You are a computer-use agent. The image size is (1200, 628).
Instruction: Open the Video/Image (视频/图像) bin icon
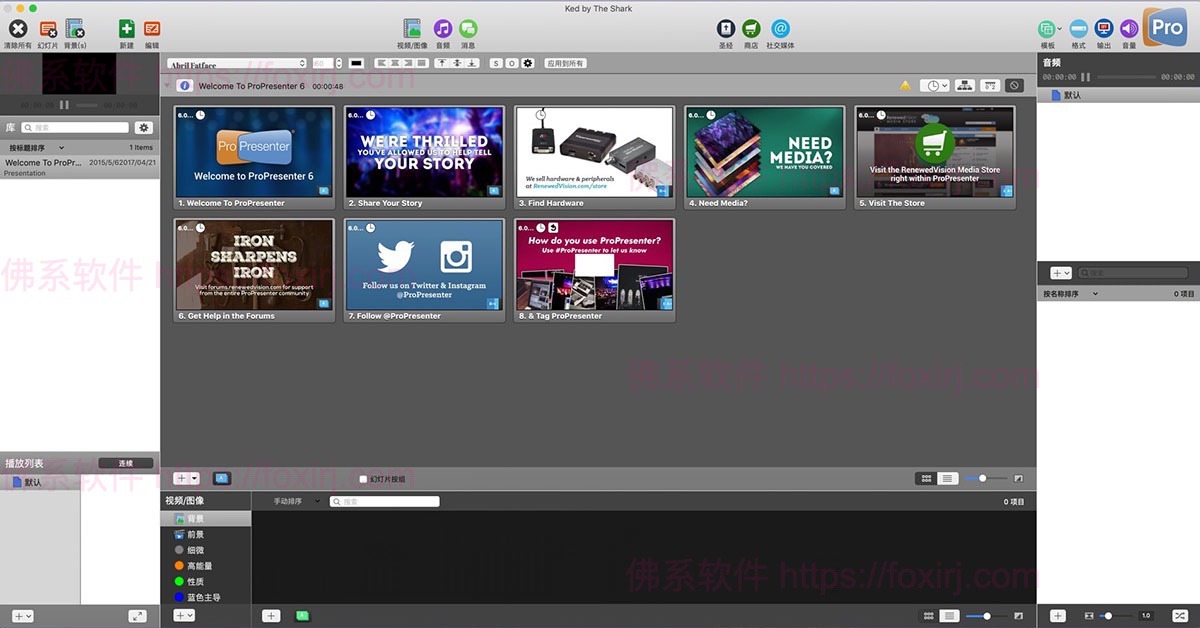(x=412, y=29)
